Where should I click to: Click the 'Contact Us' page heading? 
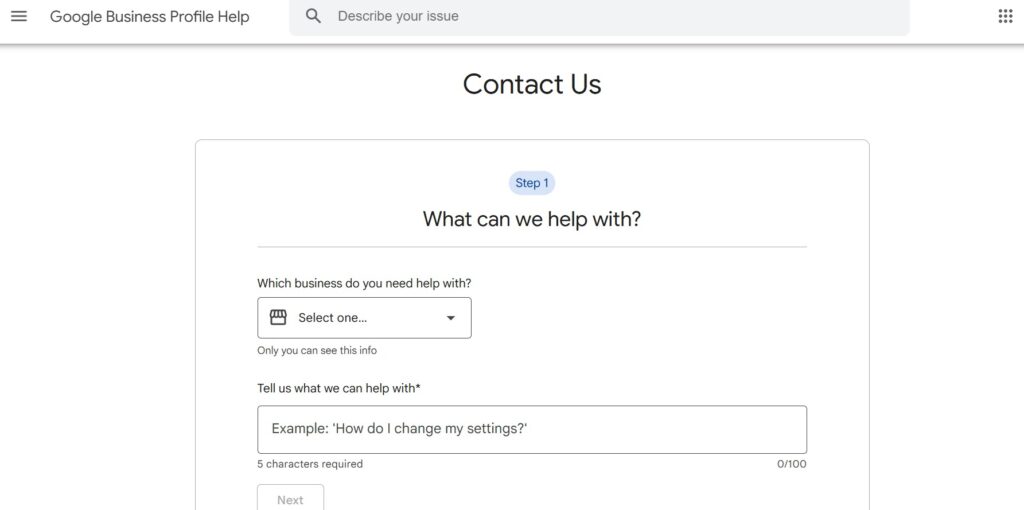[531, 84]
